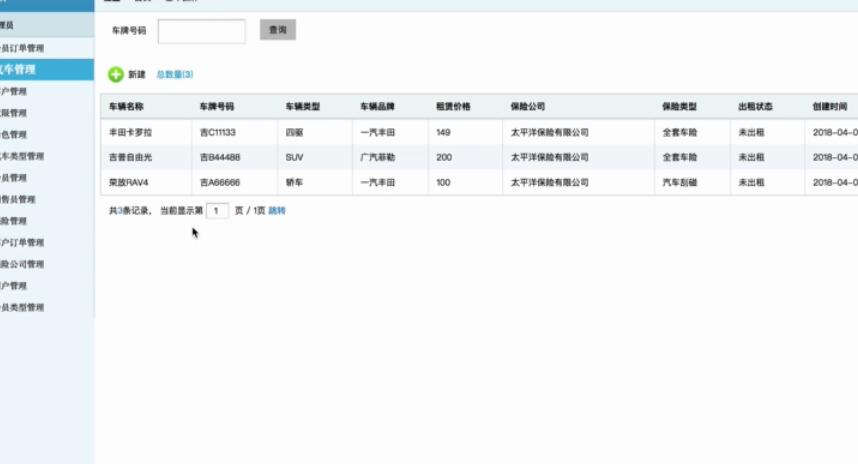Open 限管理 in the sidebar
The height and width of the screenshot is (464, 858).
(13, 113)
